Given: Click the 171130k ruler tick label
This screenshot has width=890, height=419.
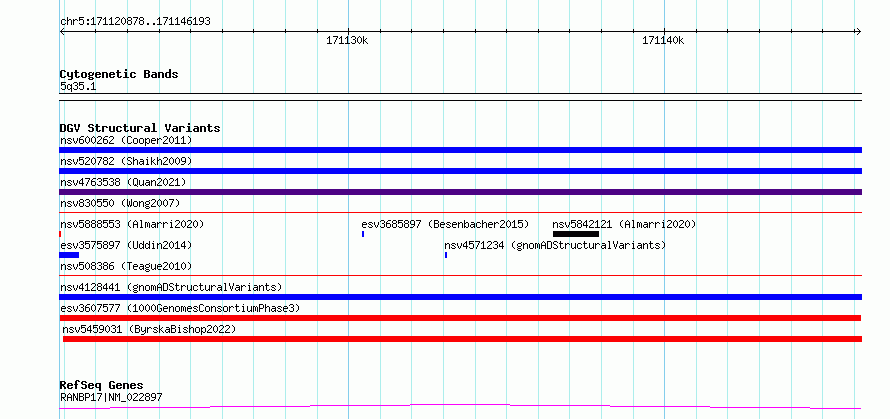Looking at the screenshot, I should point(347,40).
